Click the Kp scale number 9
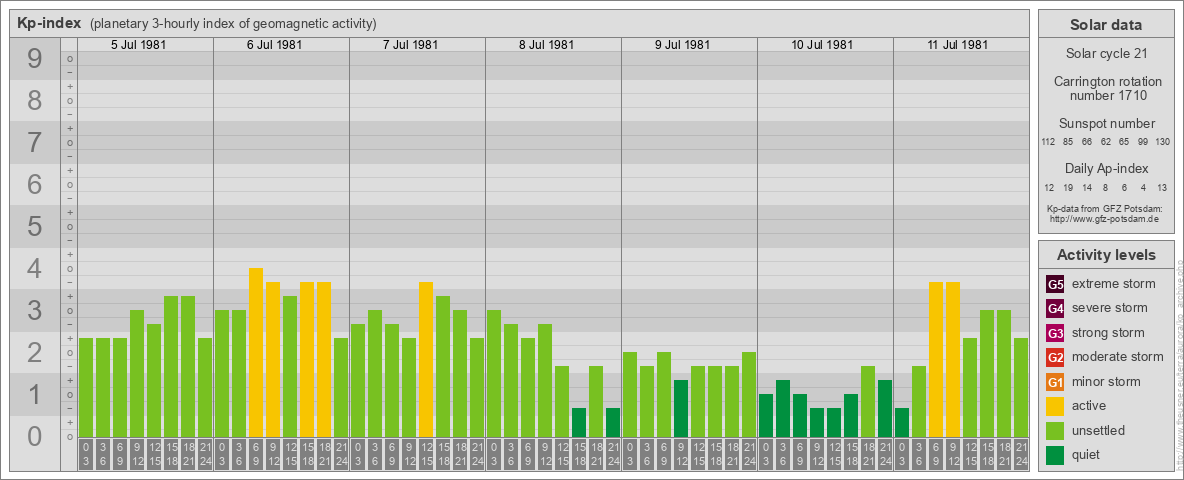The width and height of the screenshot is (1184, 480). coord(34,59)
